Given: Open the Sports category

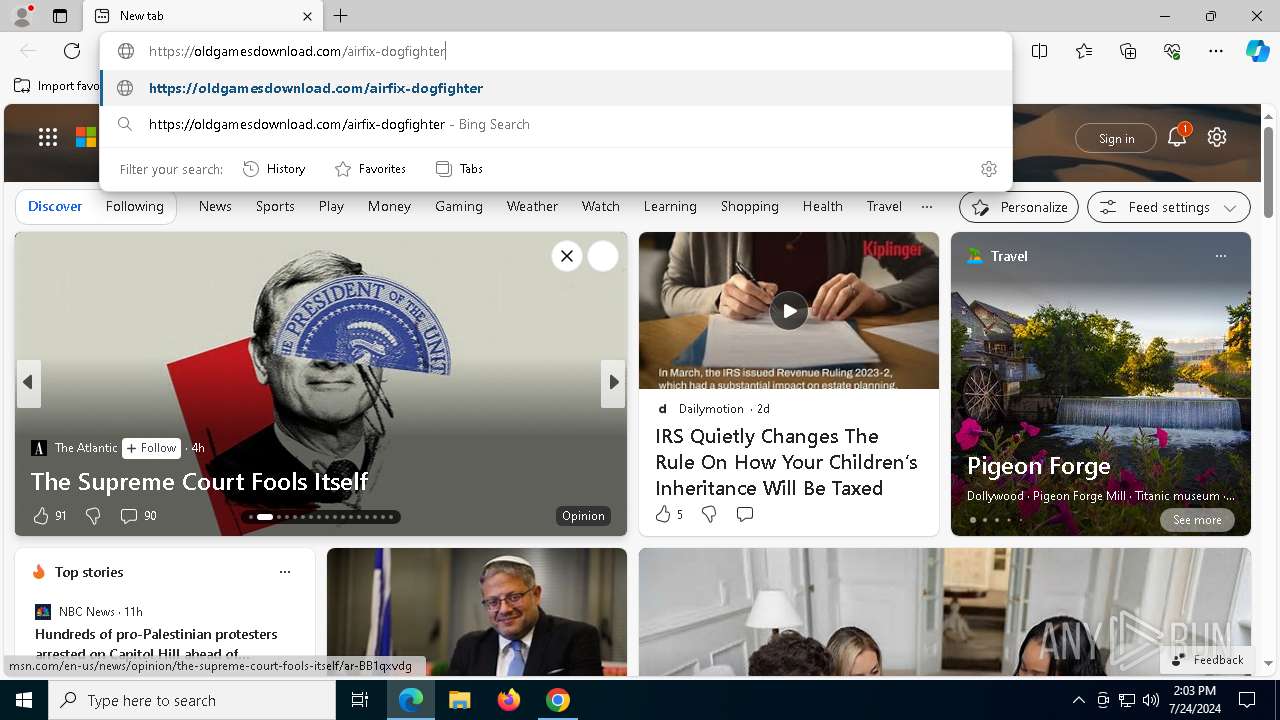Looking at the screenshot, I should click(275, 206).
